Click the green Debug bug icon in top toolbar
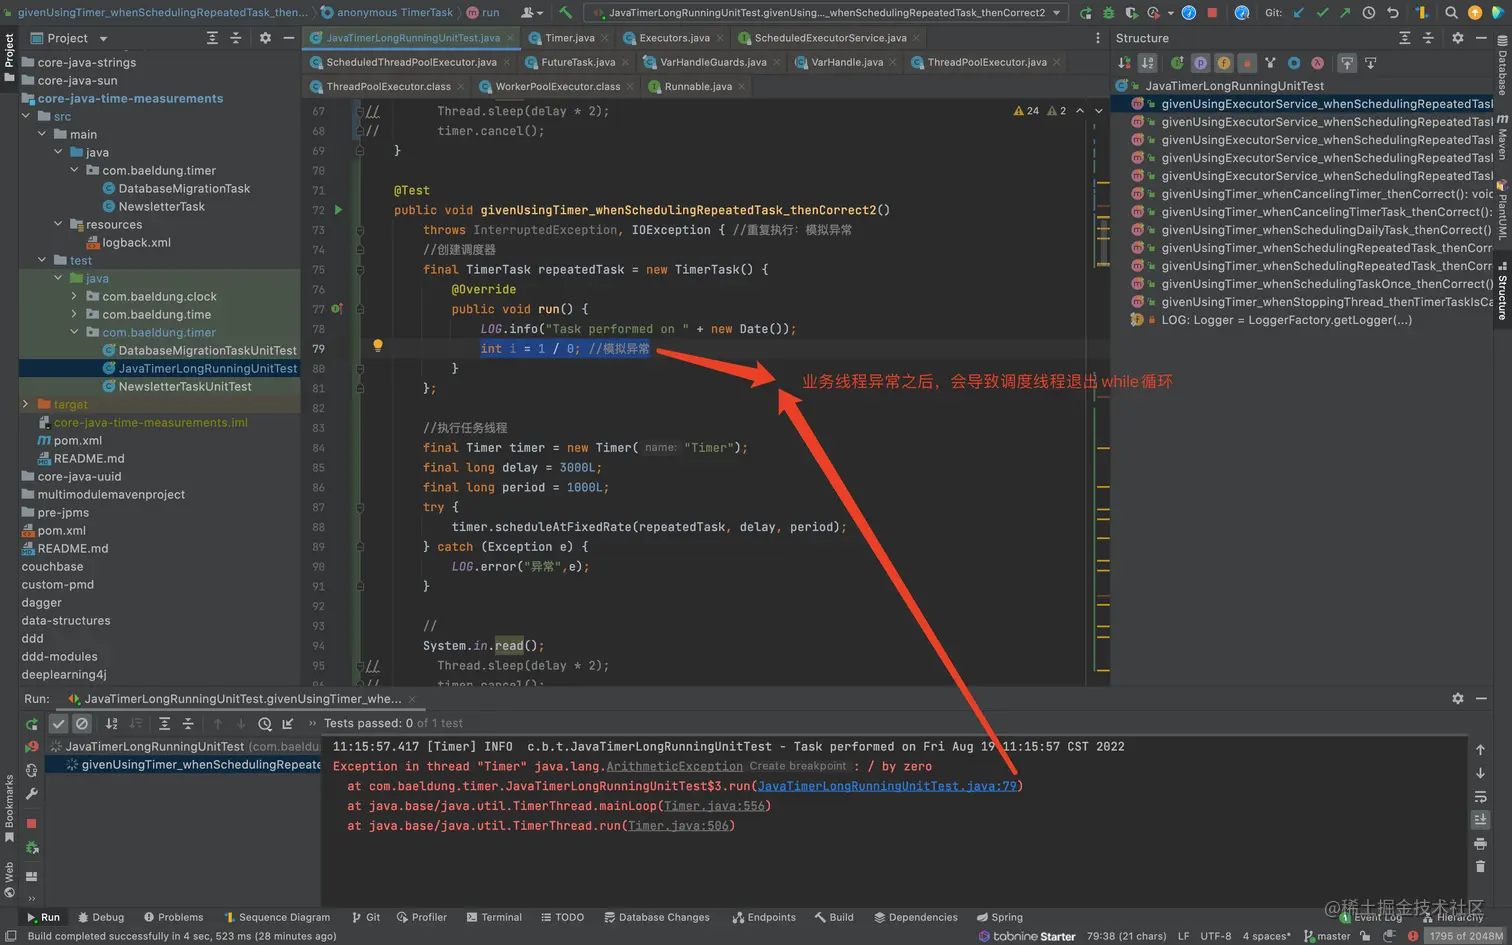Viewport: 1512px width, 945px height. tap(1108, 13)
